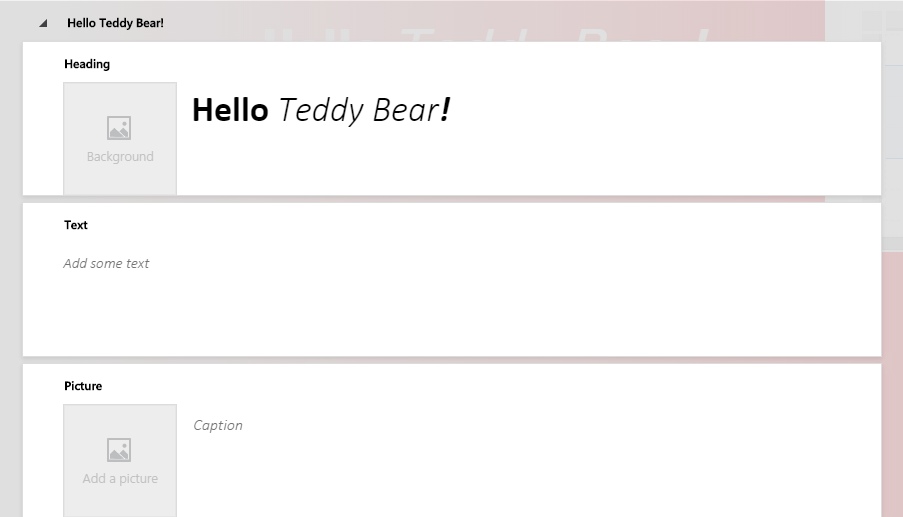Click the Background image placeholder icon
Image resolution: width=903 pixels, height=517 pixels.
[119, 128]
